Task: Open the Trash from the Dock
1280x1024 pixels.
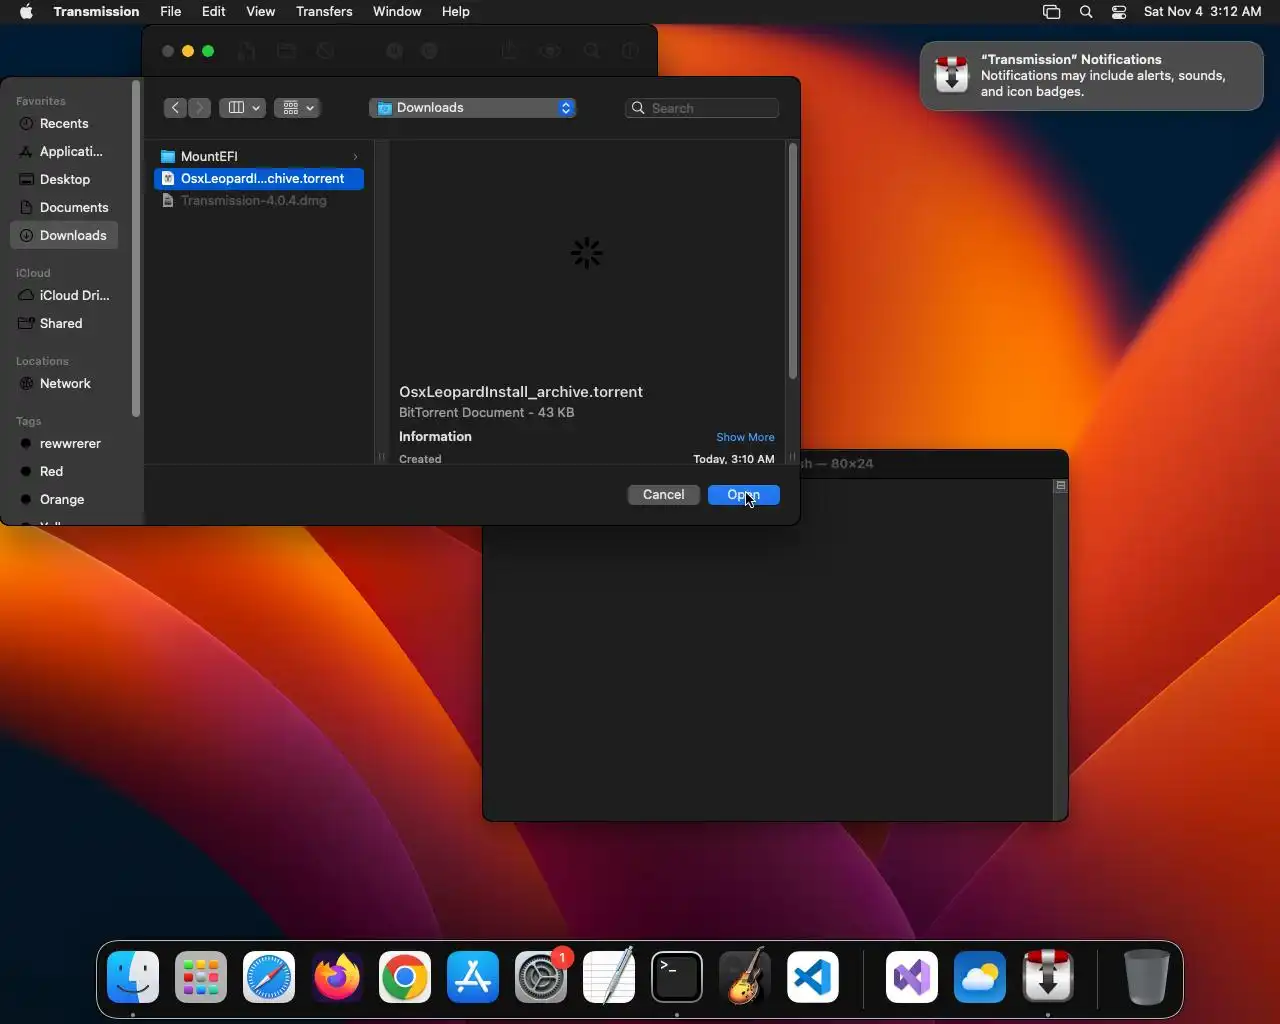Action: [1147, 977]
